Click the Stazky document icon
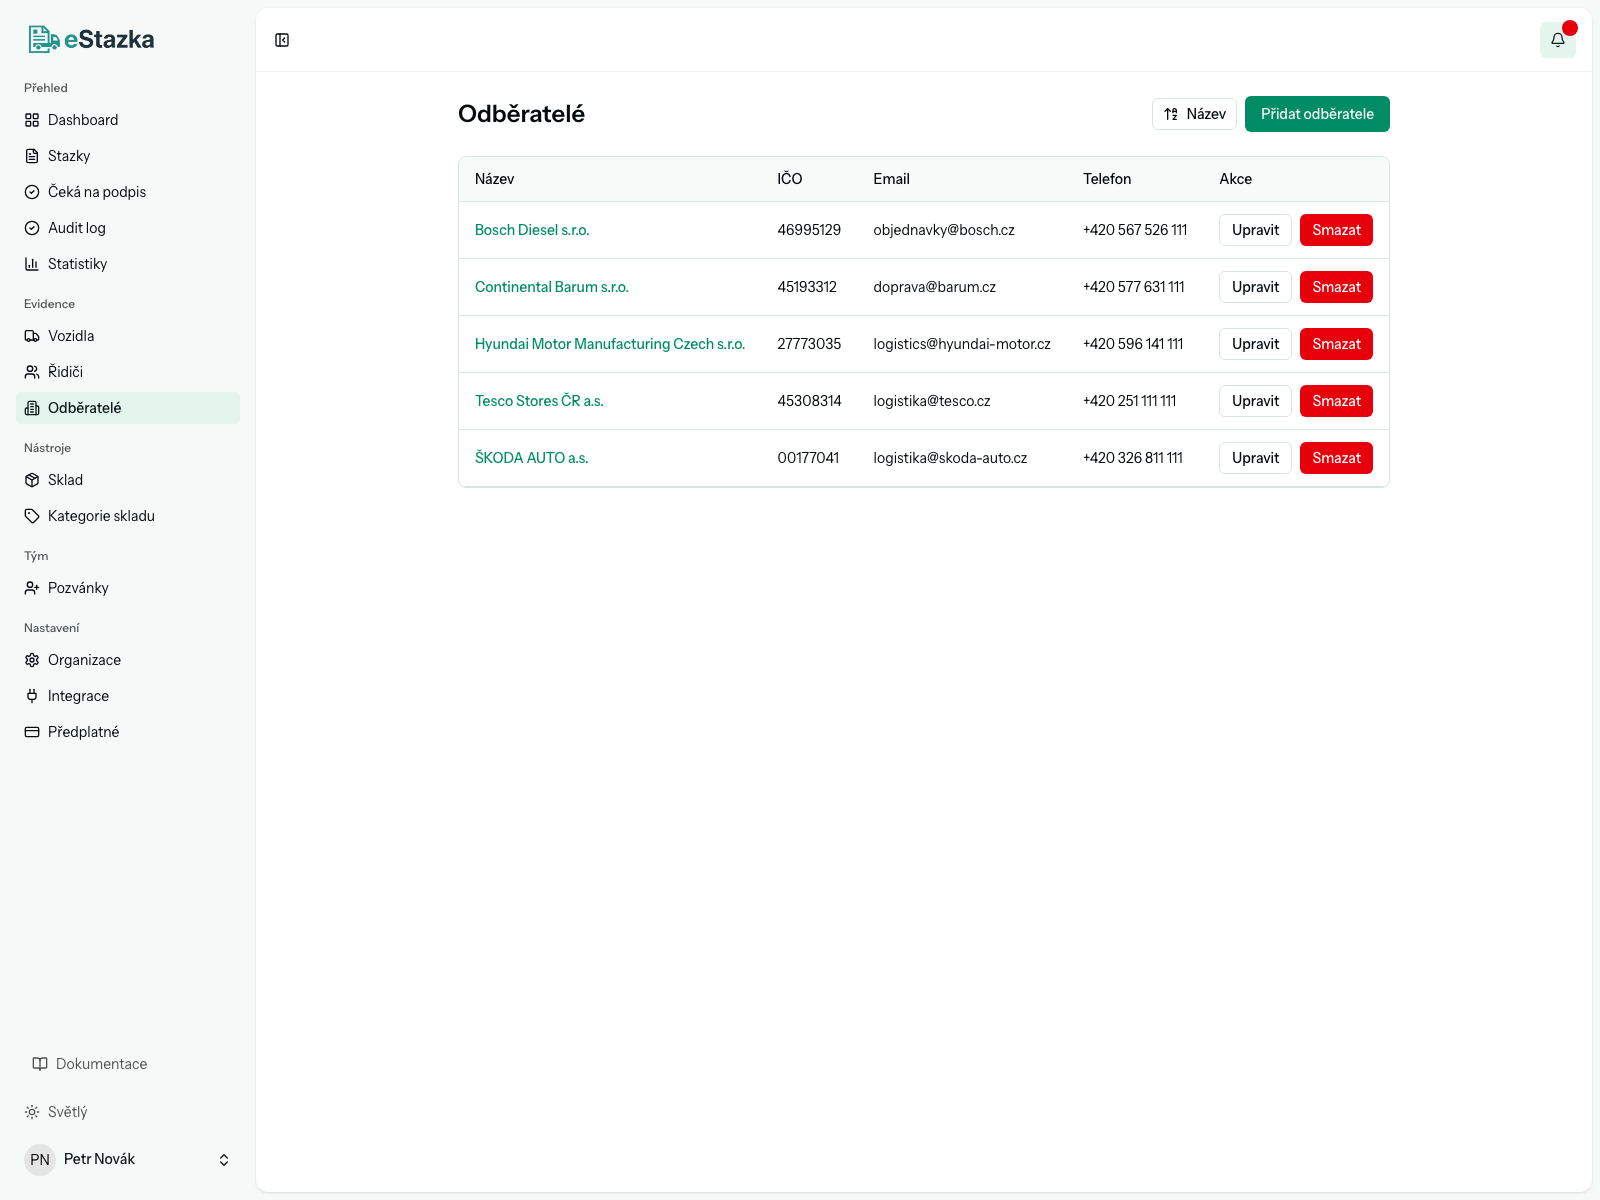Screen dimensions: 1600x1200 coord(32,156)
